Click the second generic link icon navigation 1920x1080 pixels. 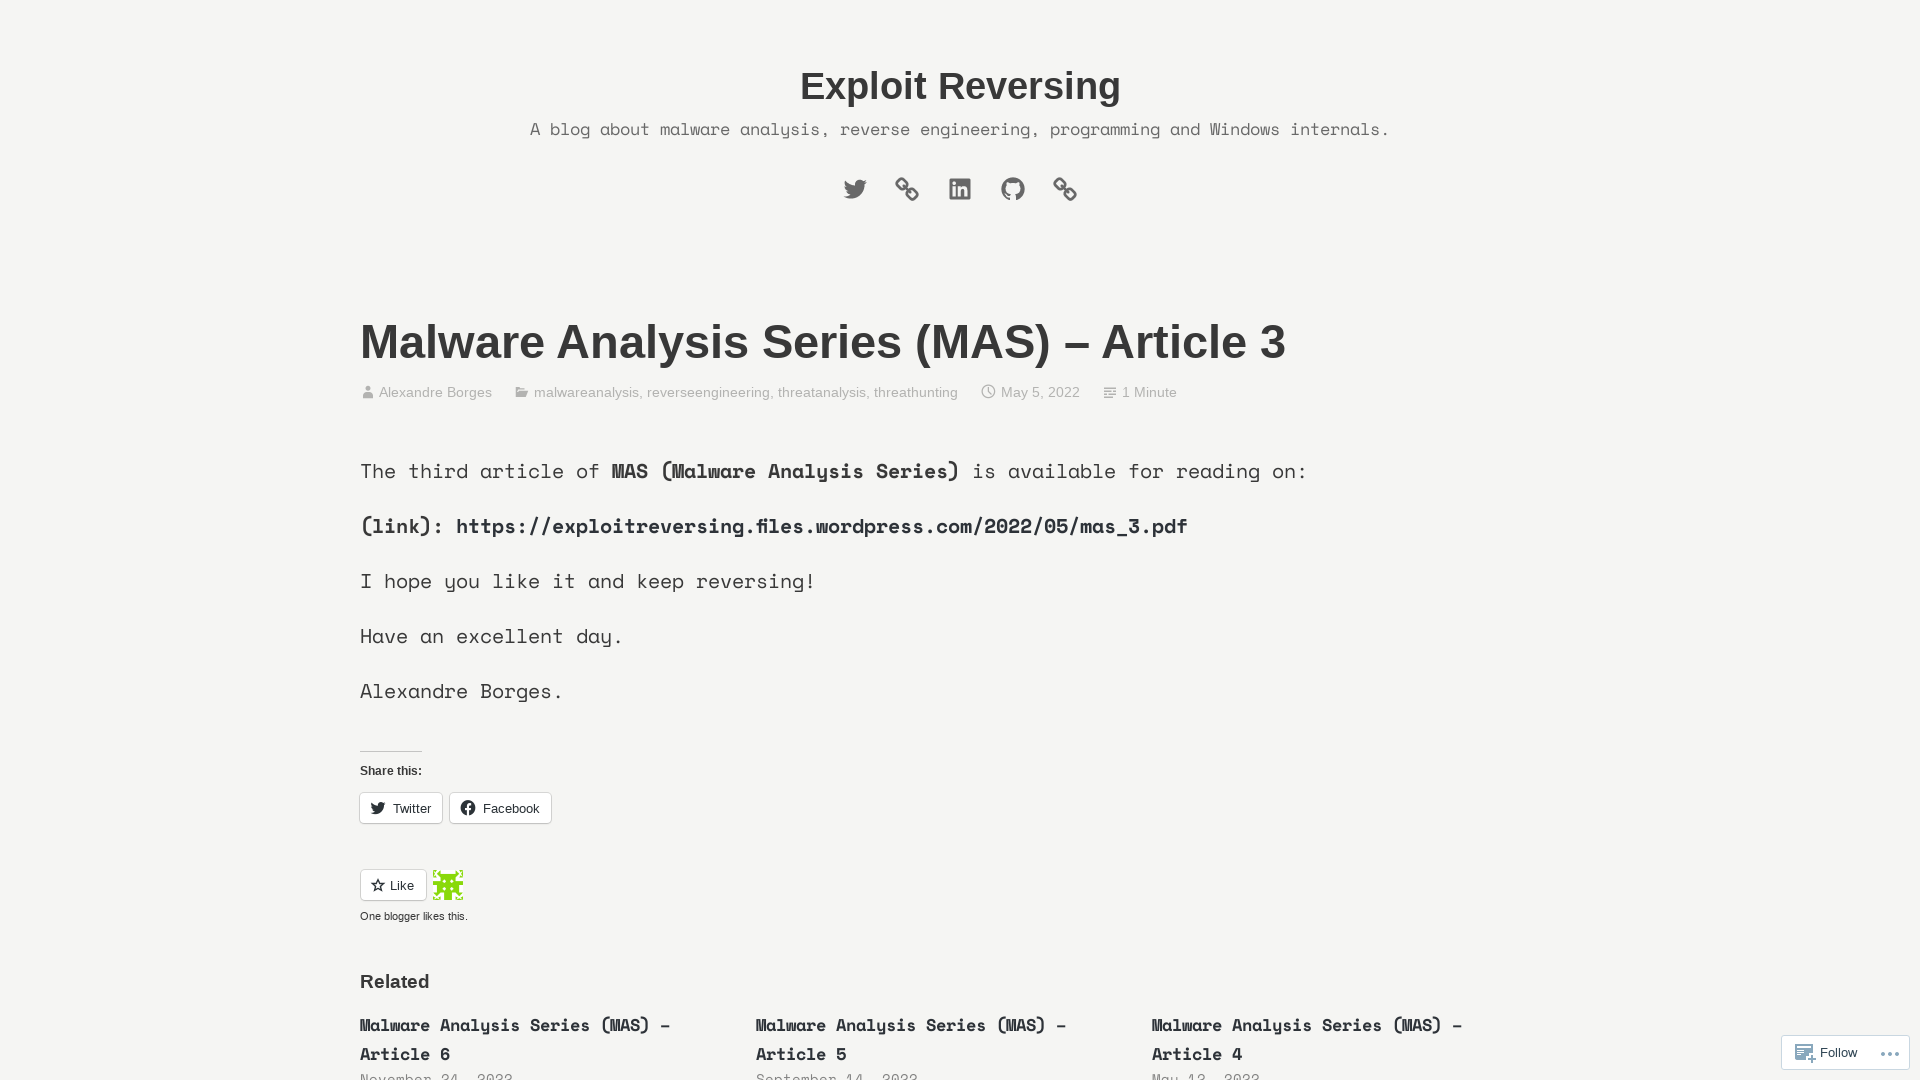[x=1065, y=189]
